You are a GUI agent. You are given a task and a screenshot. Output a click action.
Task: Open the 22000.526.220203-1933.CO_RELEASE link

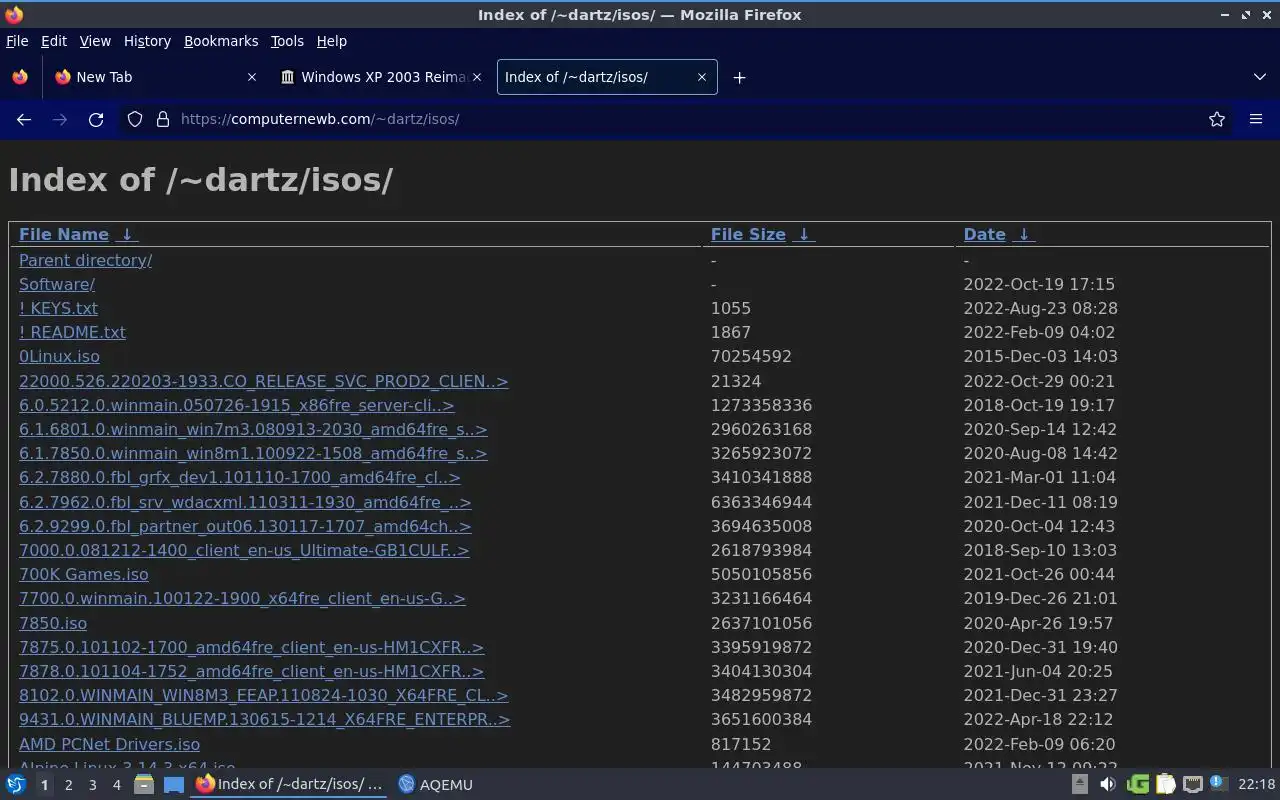[x=263, y=381]
